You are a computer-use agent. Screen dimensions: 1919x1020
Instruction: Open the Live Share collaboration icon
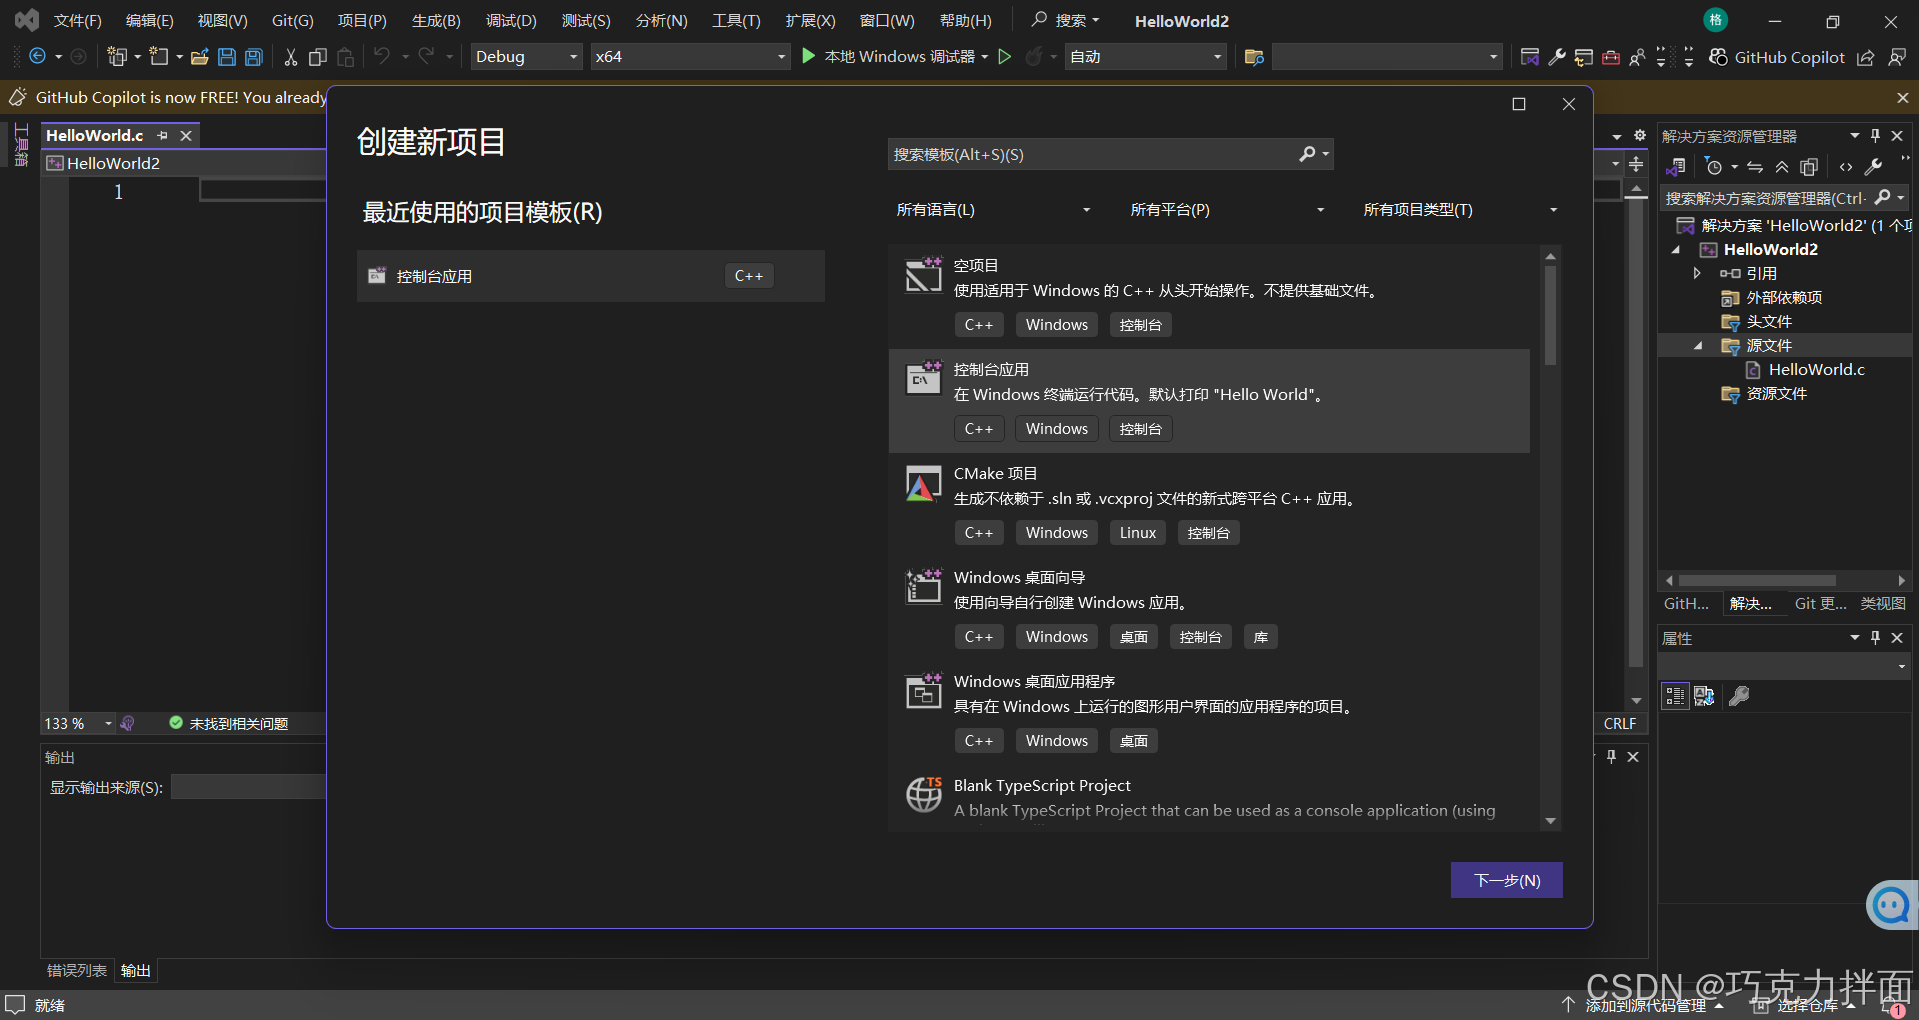(1637, 57)
